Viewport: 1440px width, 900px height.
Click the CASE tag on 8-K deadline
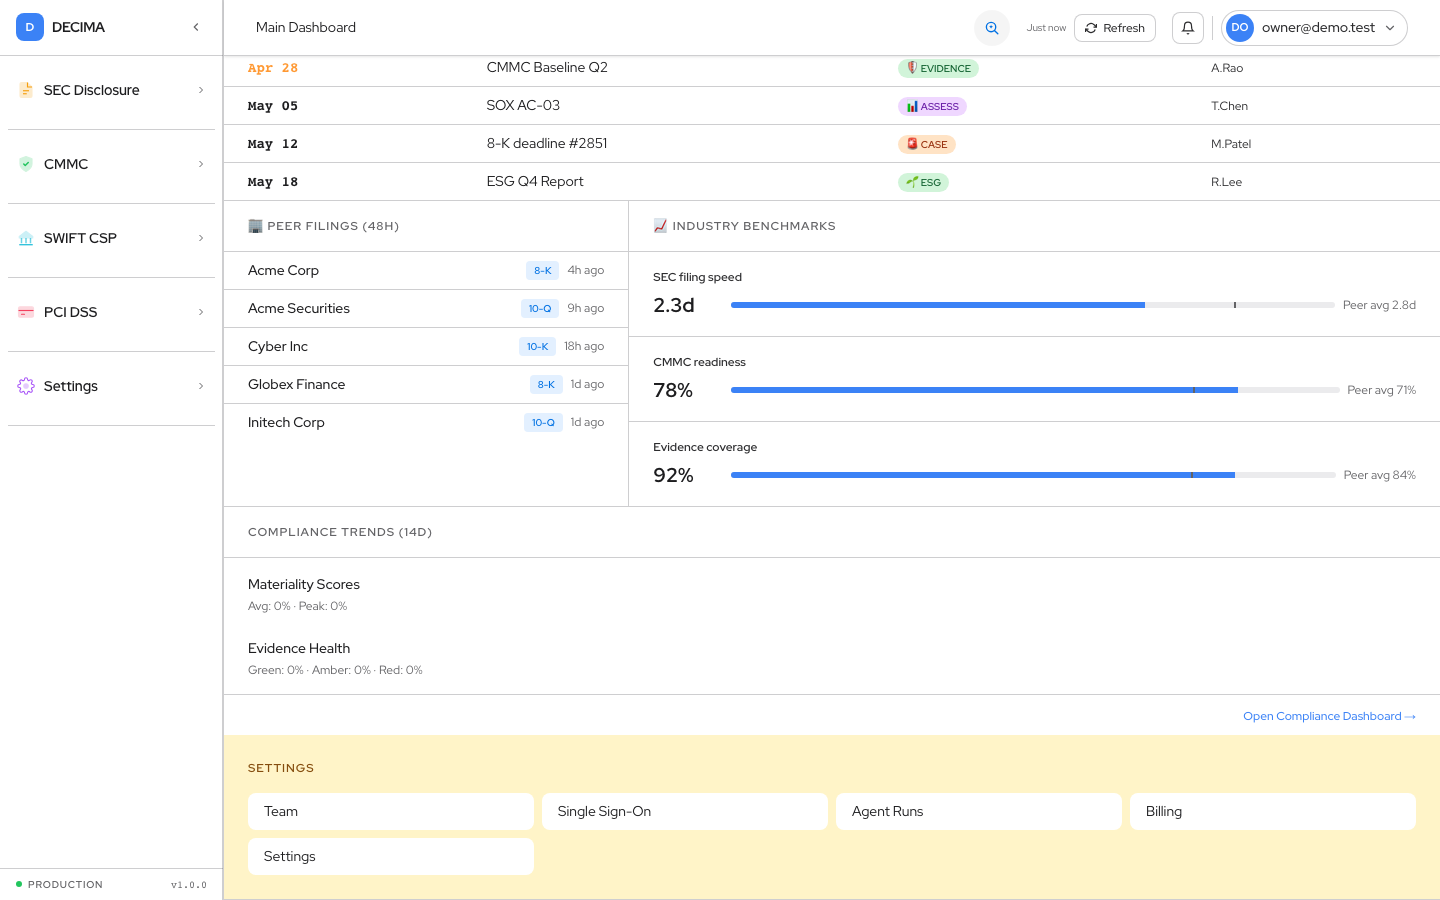point(927,144)
